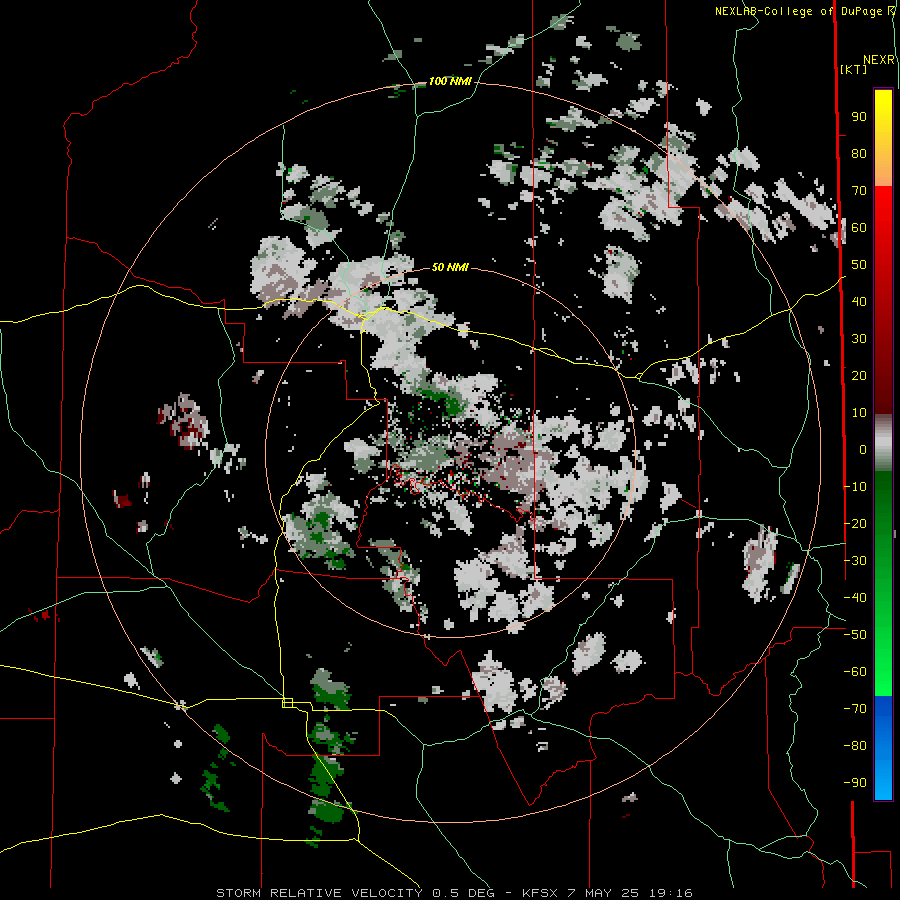Click the 30 value on velocity scale
The image size is (900, 900).
[859, 339]
